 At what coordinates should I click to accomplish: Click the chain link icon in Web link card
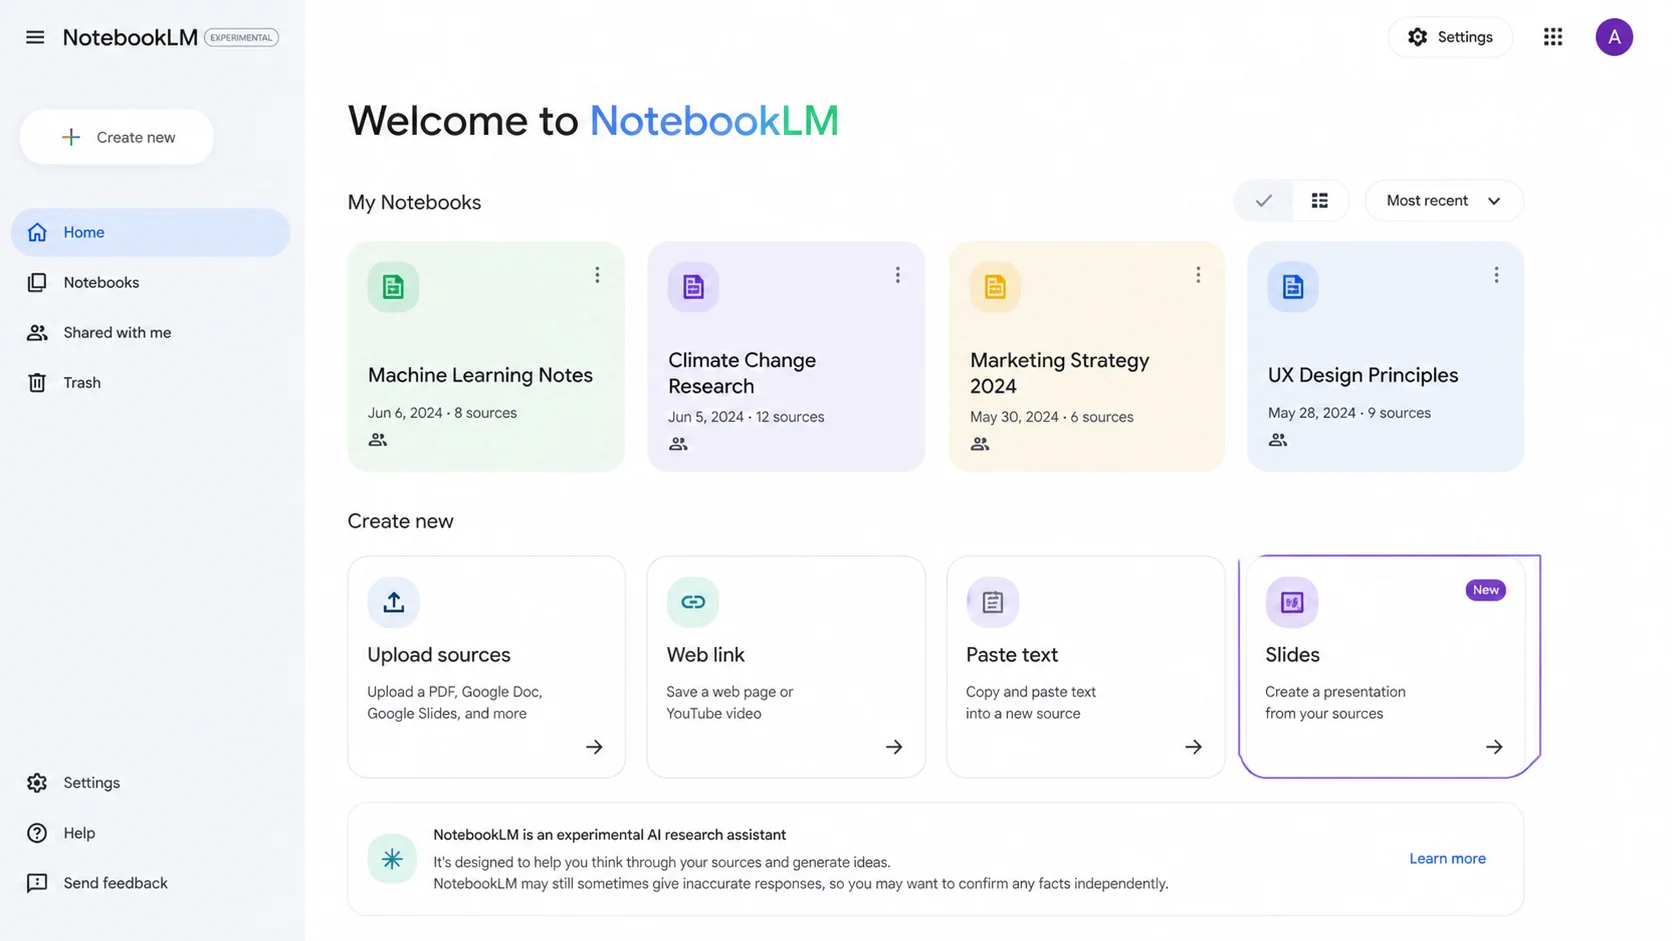pos(693,602)
